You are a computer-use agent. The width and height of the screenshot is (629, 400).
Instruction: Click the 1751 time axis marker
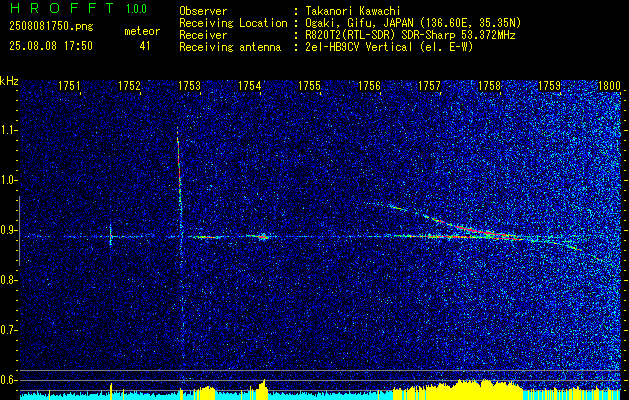pyautogui.click(x=69, y=86)
